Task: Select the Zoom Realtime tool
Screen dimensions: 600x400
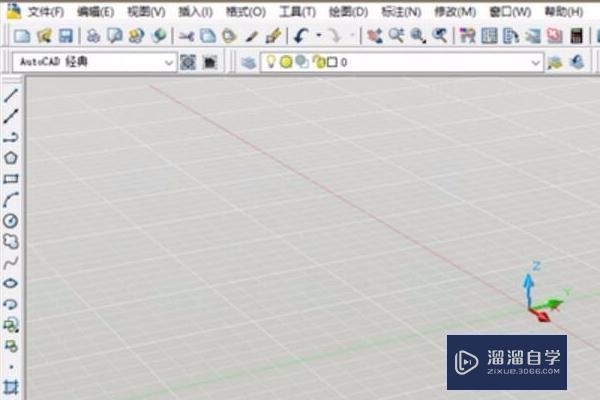Action: [396, 36]
